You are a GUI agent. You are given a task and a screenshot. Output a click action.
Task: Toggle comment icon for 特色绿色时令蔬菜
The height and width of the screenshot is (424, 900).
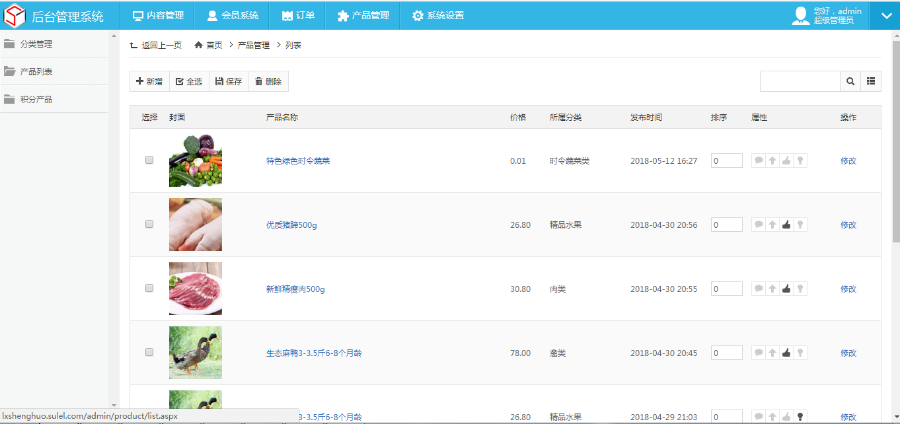(758, 161)
